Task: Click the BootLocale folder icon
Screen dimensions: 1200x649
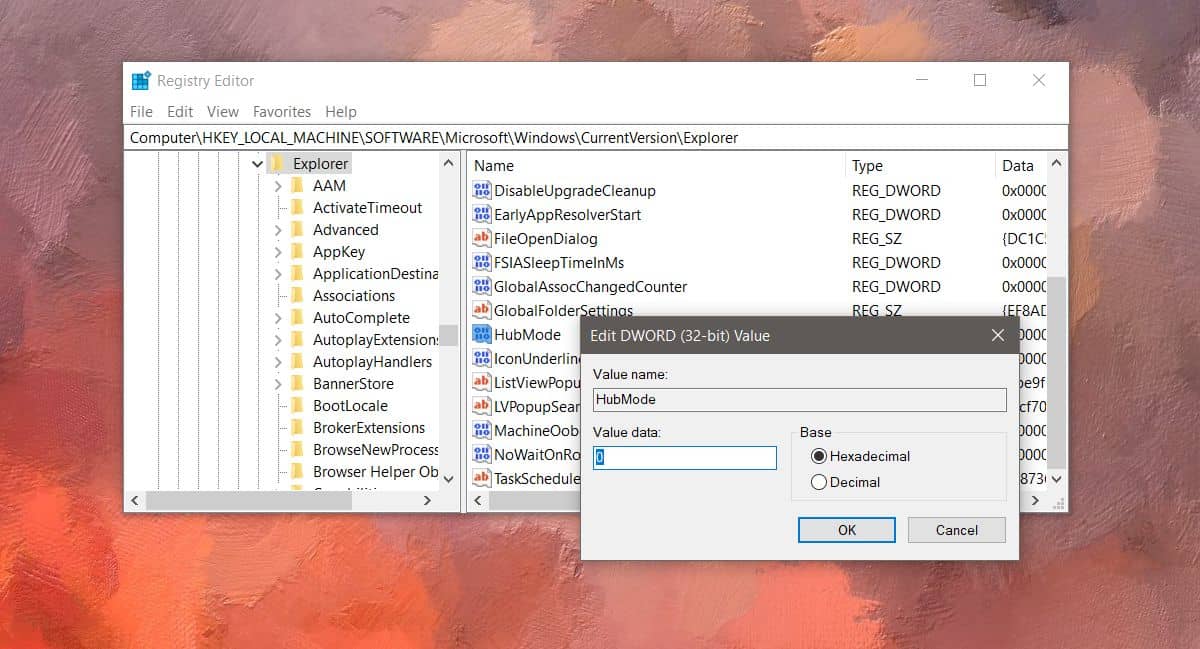Action: 297,405
